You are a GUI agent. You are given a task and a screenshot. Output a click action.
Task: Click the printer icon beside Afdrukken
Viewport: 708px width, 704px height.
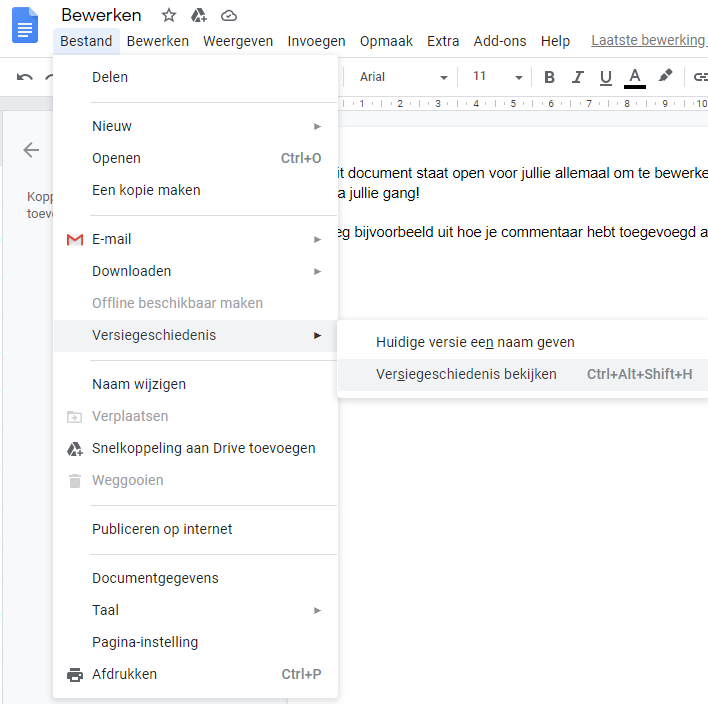click(75, 675)
